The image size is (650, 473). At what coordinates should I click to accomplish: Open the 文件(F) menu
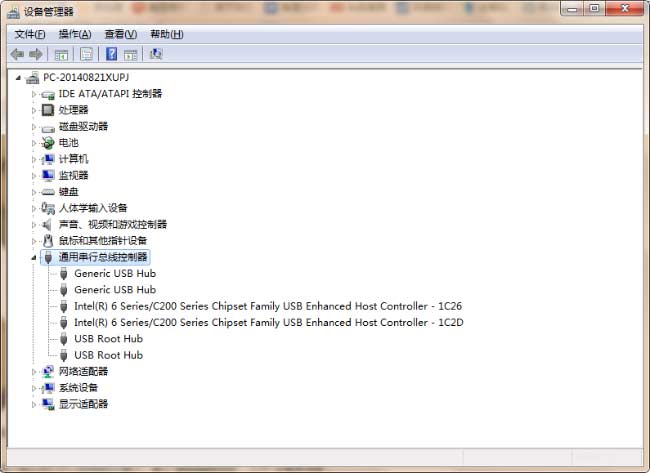coord(30,34)
